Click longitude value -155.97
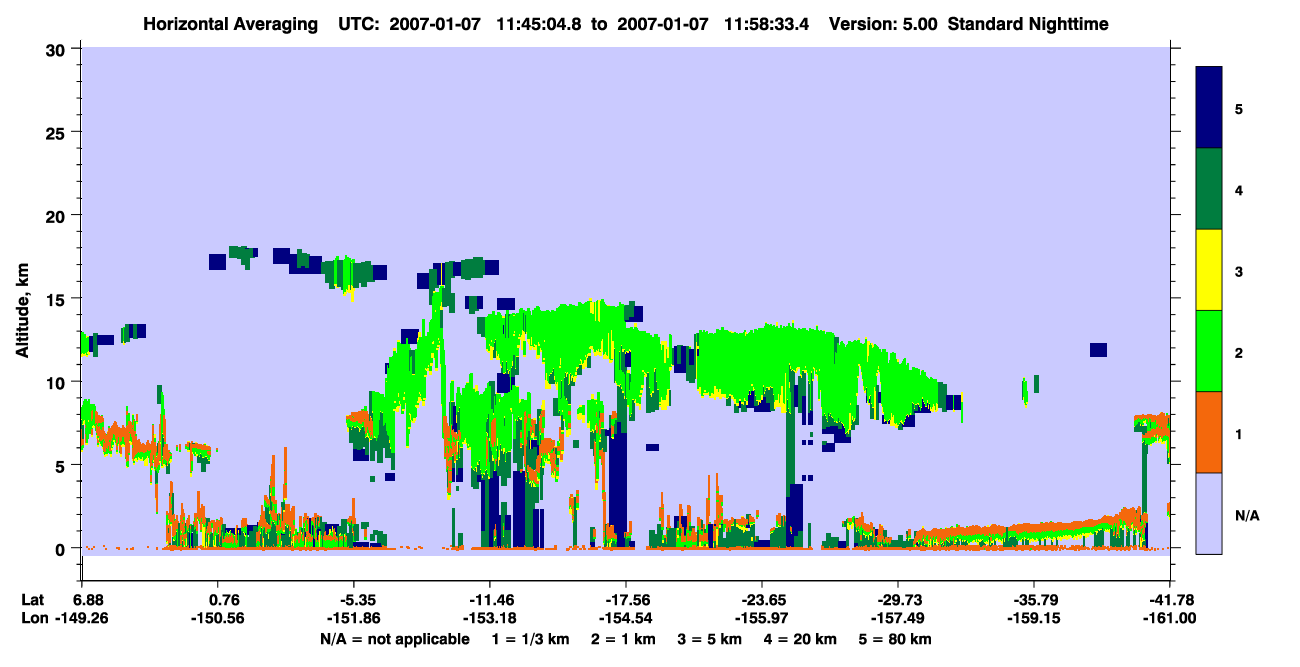The width and height of the screenshot is (1300, 667). 762,618
